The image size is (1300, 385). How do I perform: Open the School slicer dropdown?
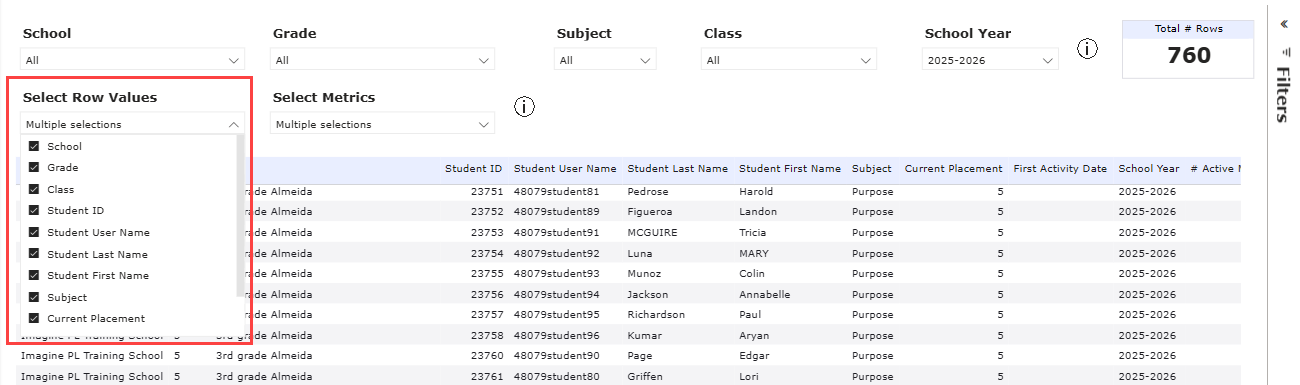[x=132, y=60]
